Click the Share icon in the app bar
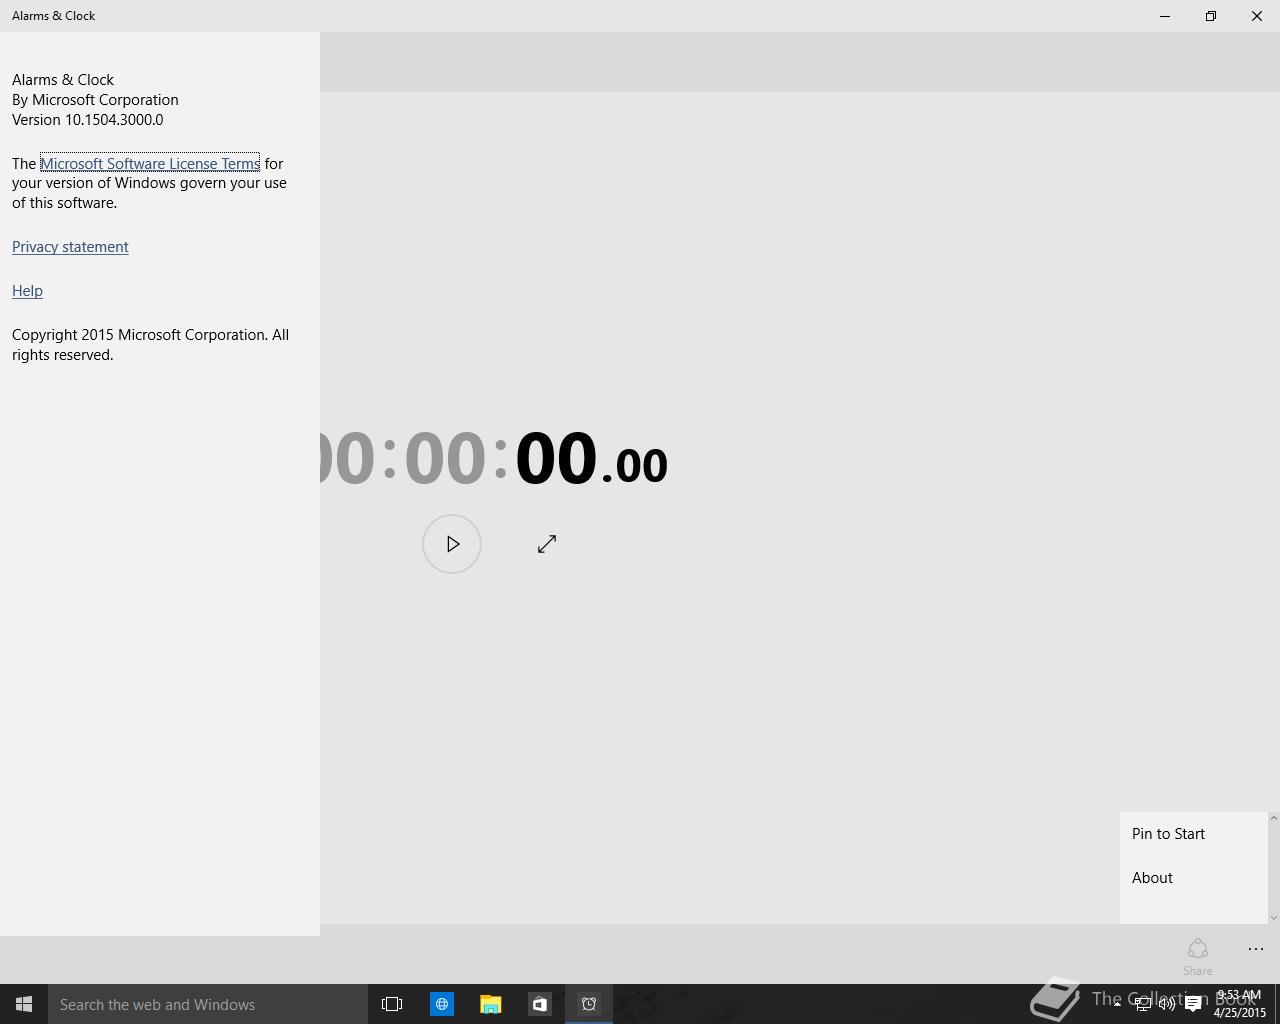 (1198, 956)
